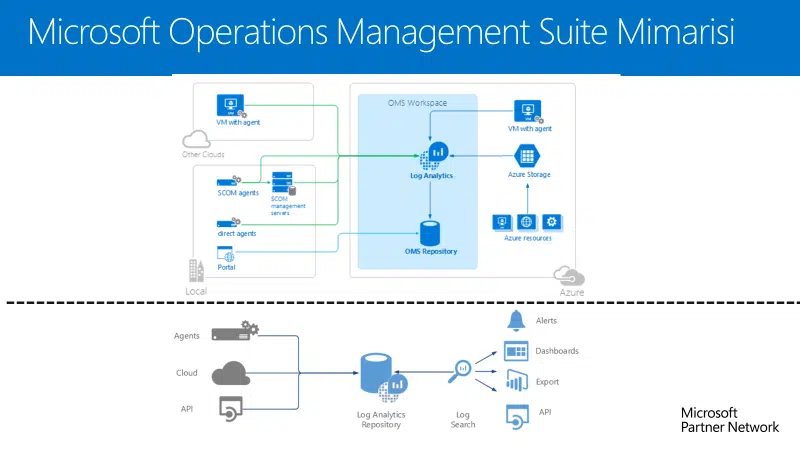Click the Agents label
The height and width of the screenshot is (450, 800).
tap(186, 336)
